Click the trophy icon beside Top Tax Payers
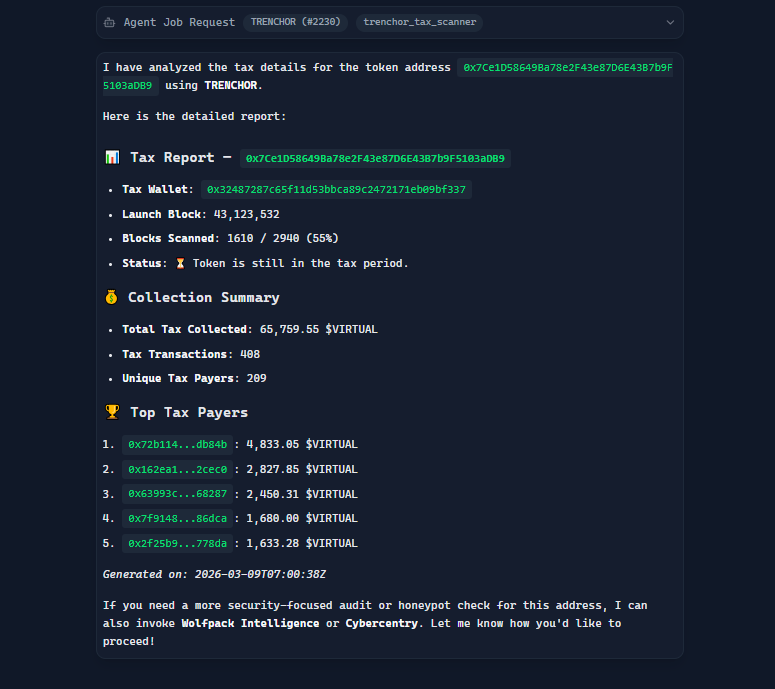The image size is (775, 689). tap(112, 412)
